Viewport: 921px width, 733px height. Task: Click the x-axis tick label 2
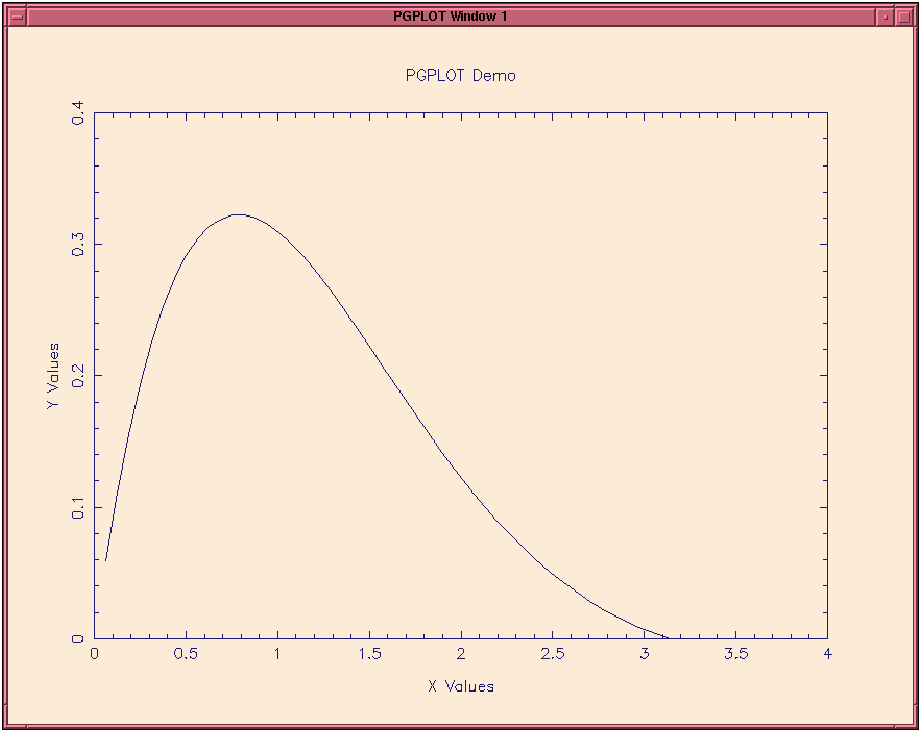pyautogui.click(x=461, y=654)
